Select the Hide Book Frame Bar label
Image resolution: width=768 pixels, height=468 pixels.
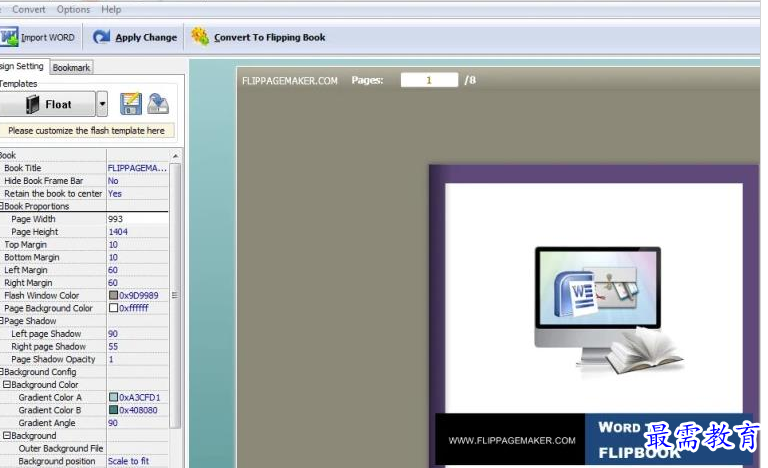pyautogui.click(x=44, y=181)
